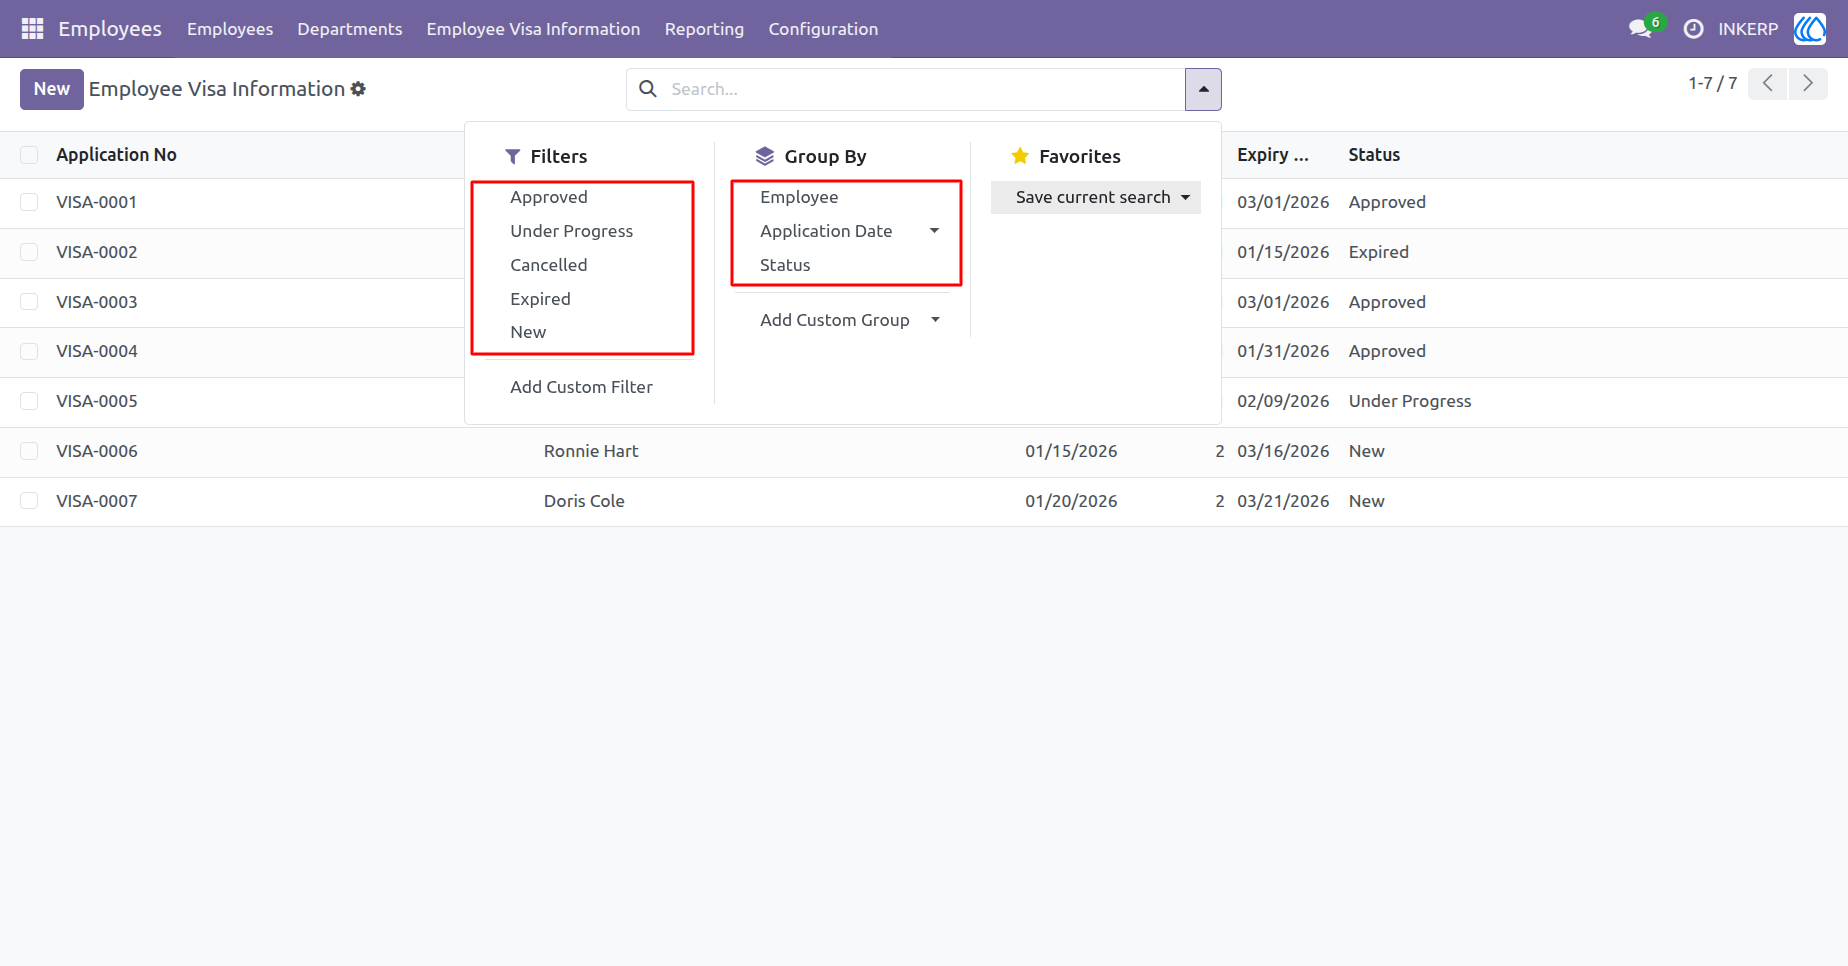1848x966 pixels.
Task: Click the Group By layers icon
Action: pos(765,156)
